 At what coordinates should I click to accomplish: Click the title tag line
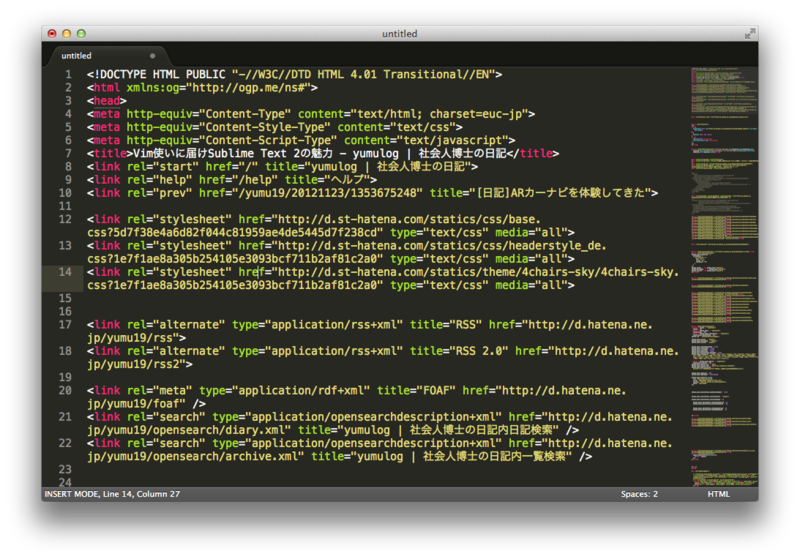tap(323, 154)
